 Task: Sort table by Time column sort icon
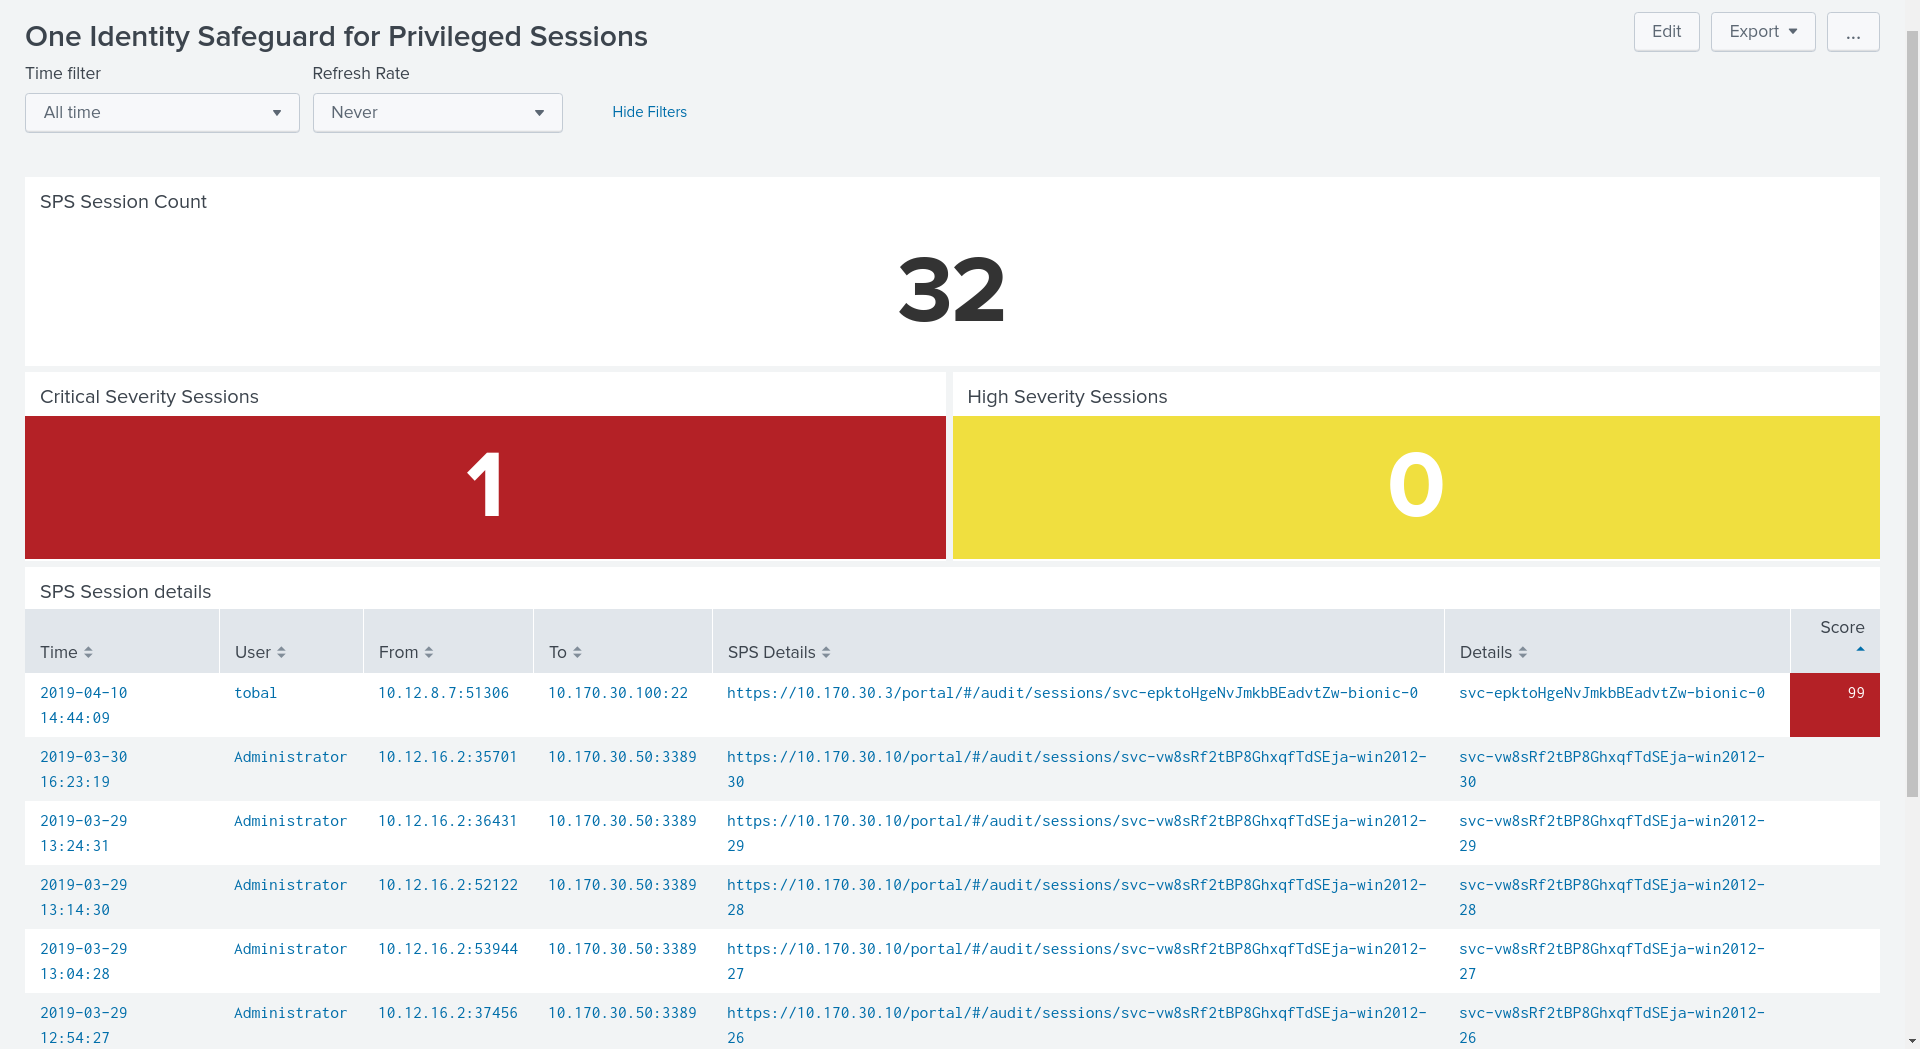pyautogui.click(x=88, y=652)
